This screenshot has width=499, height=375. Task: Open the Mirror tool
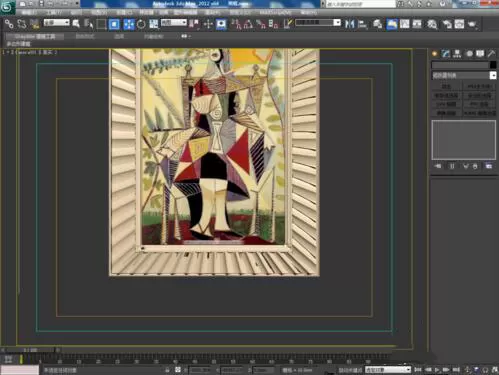pos(349,24)
